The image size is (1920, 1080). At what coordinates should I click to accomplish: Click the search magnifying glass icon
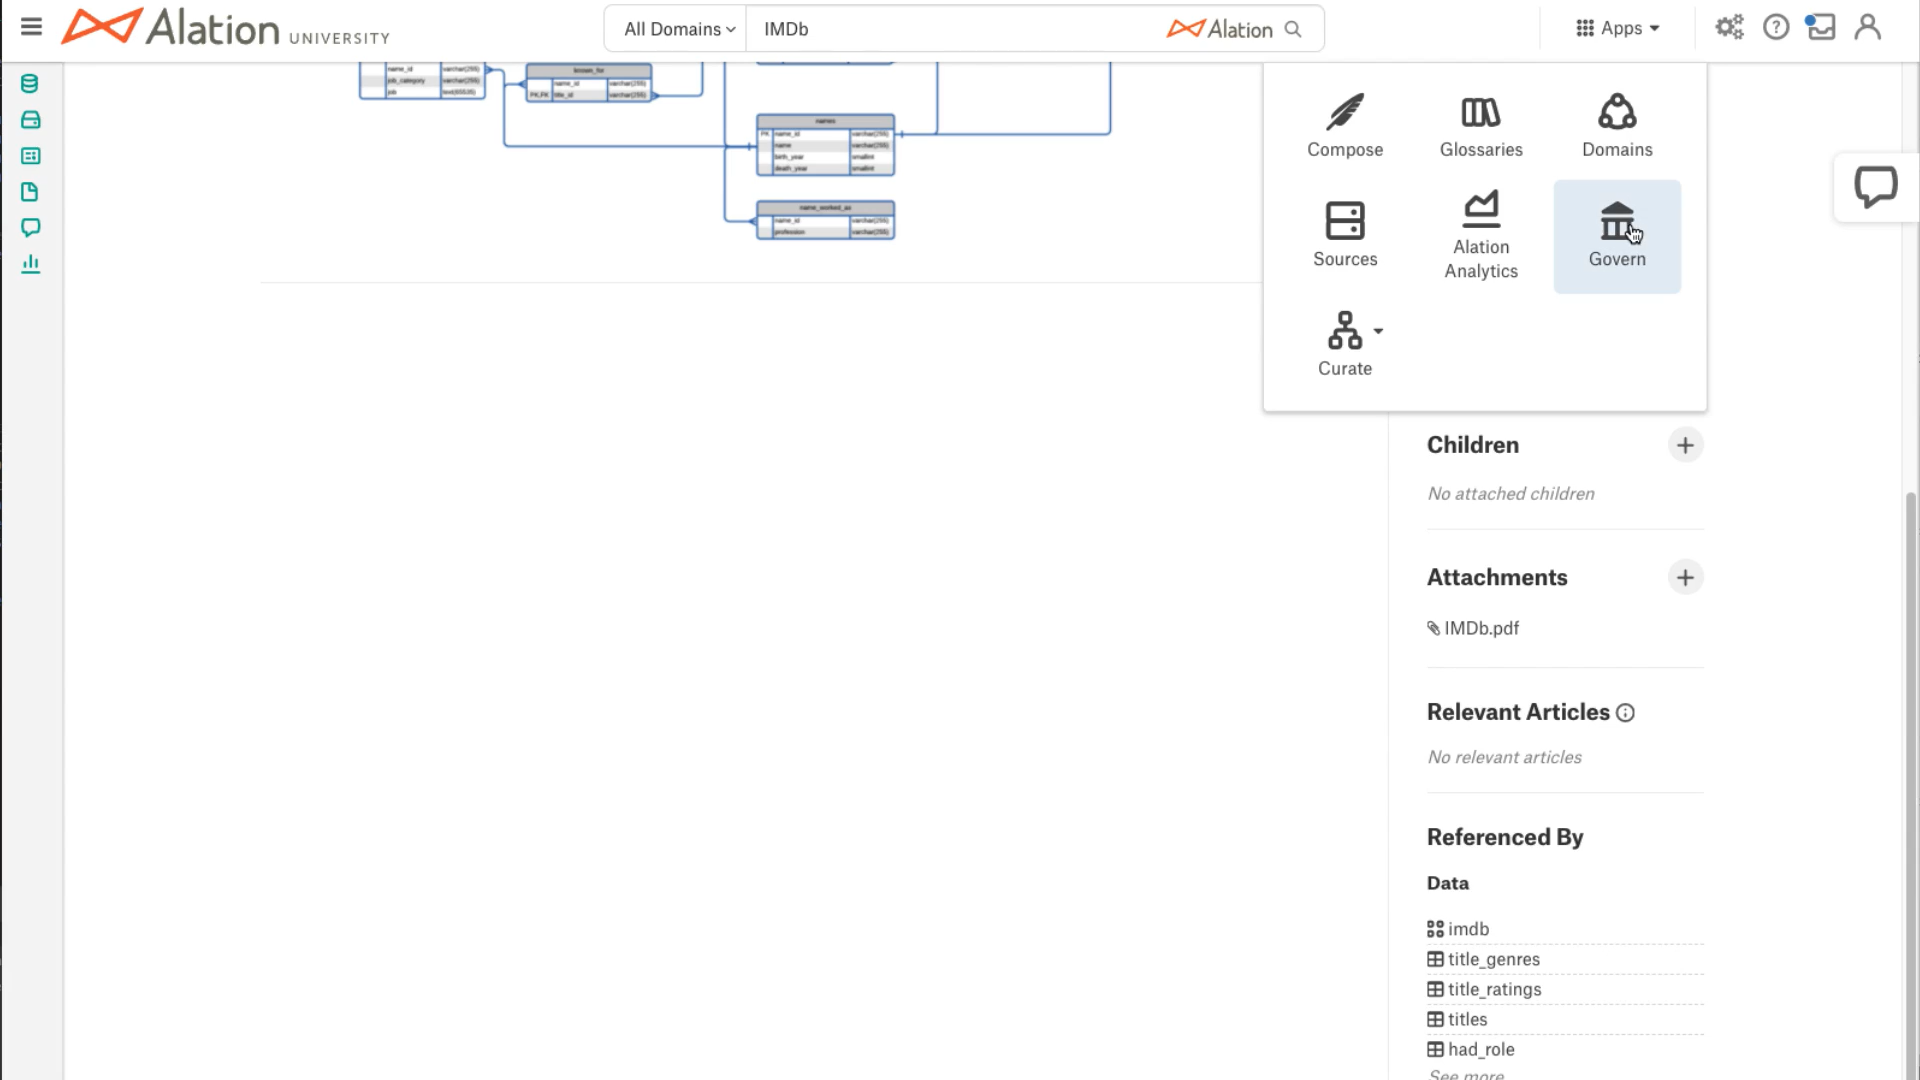1294,29
